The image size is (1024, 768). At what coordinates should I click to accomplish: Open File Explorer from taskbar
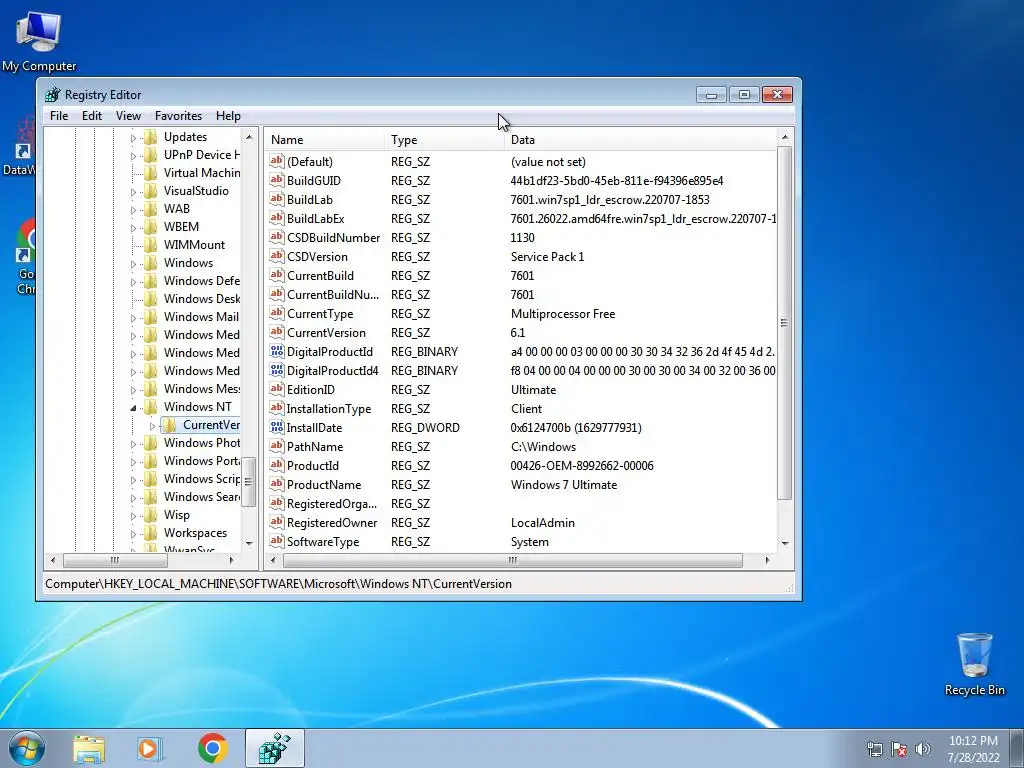[x=89, y=748]
